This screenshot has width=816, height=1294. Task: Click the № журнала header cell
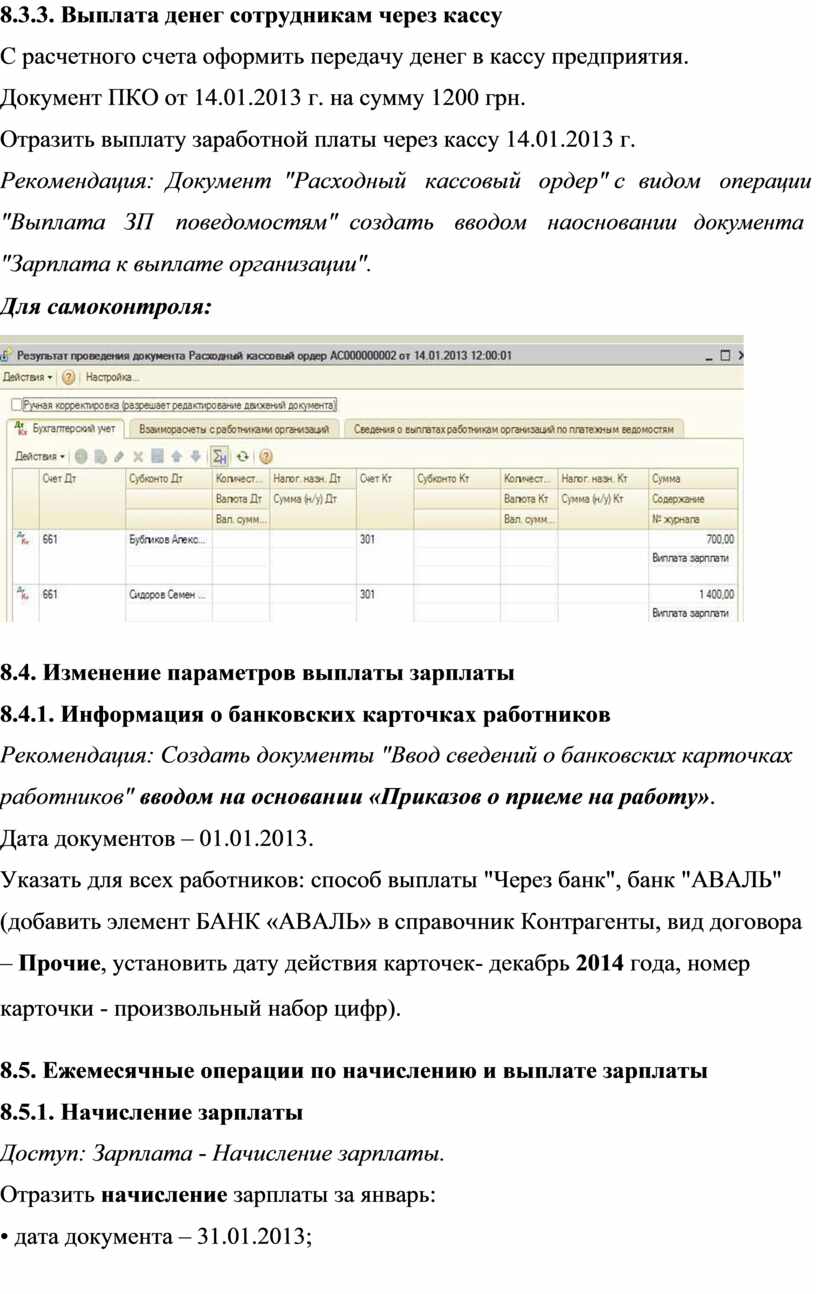point(693,518)
